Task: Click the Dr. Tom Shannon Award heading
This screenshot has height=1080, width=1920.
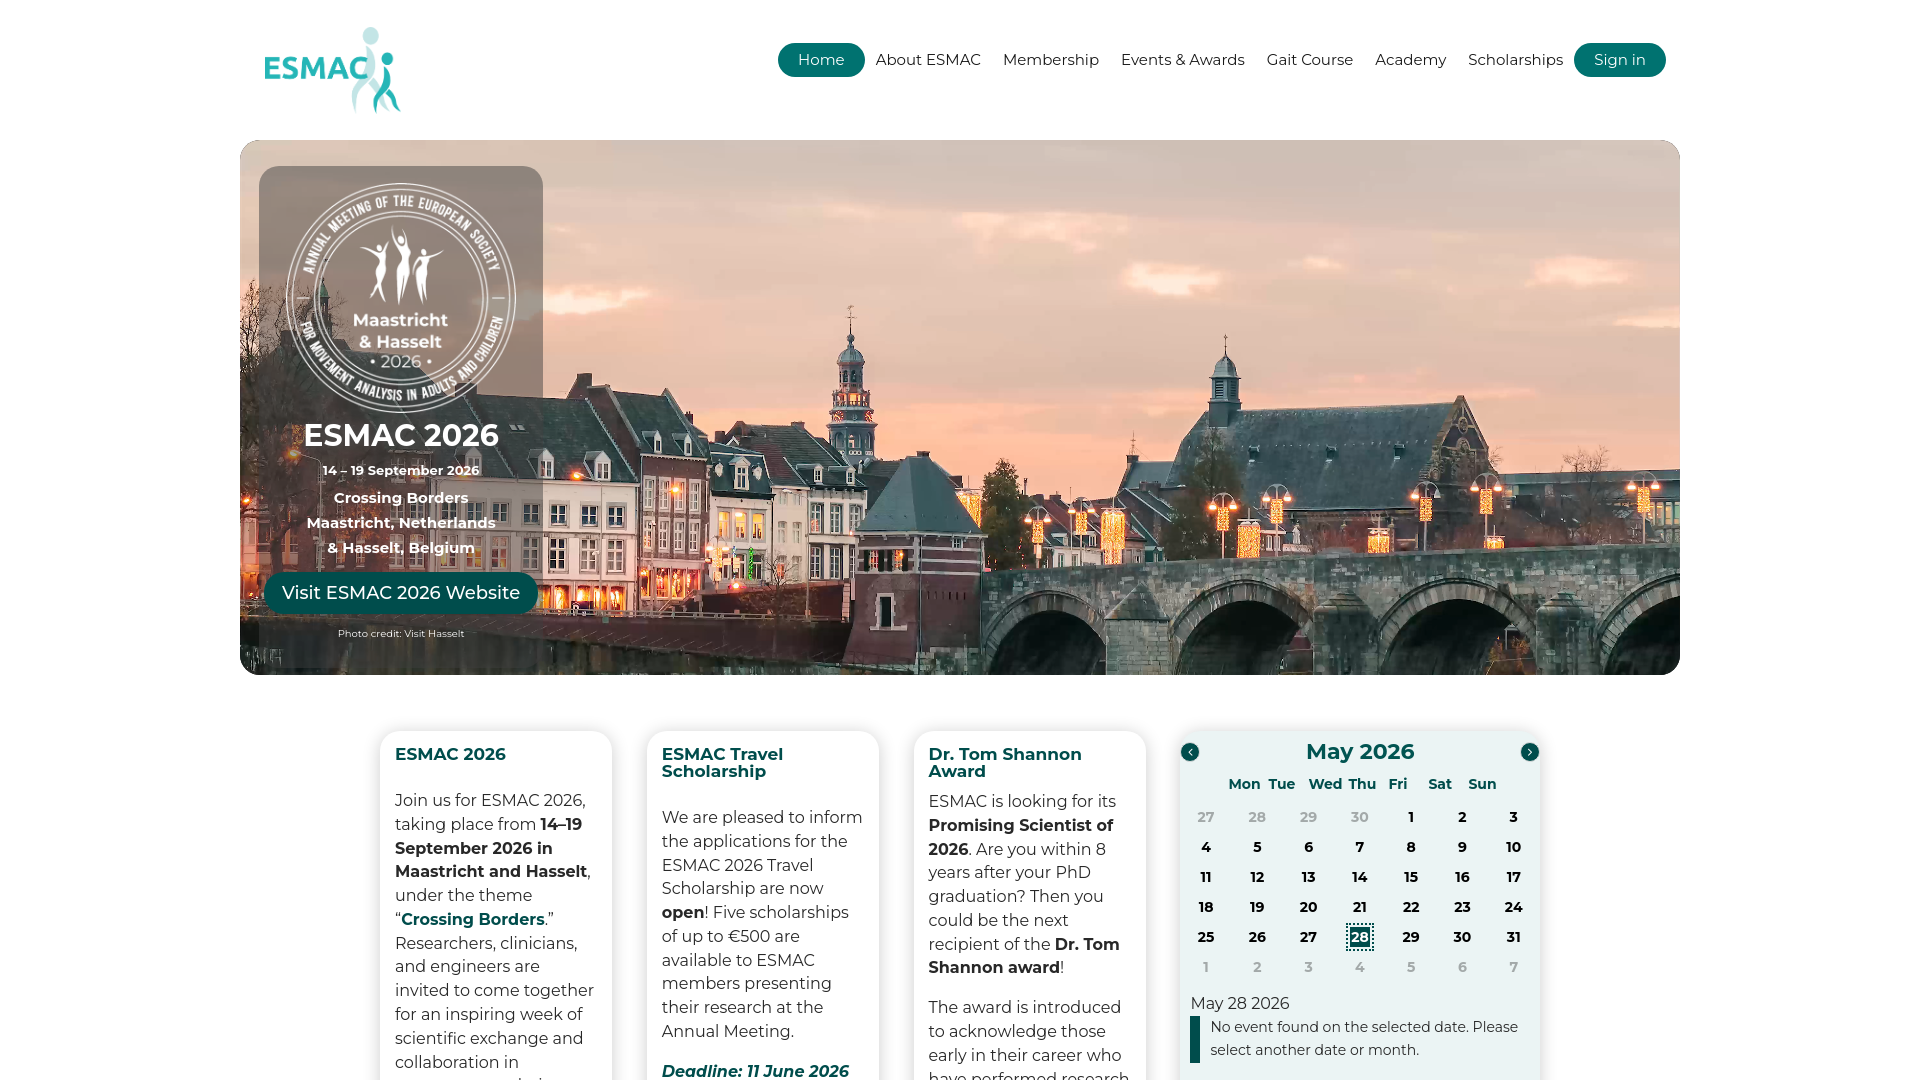Action: click(x=1005, y=763)
